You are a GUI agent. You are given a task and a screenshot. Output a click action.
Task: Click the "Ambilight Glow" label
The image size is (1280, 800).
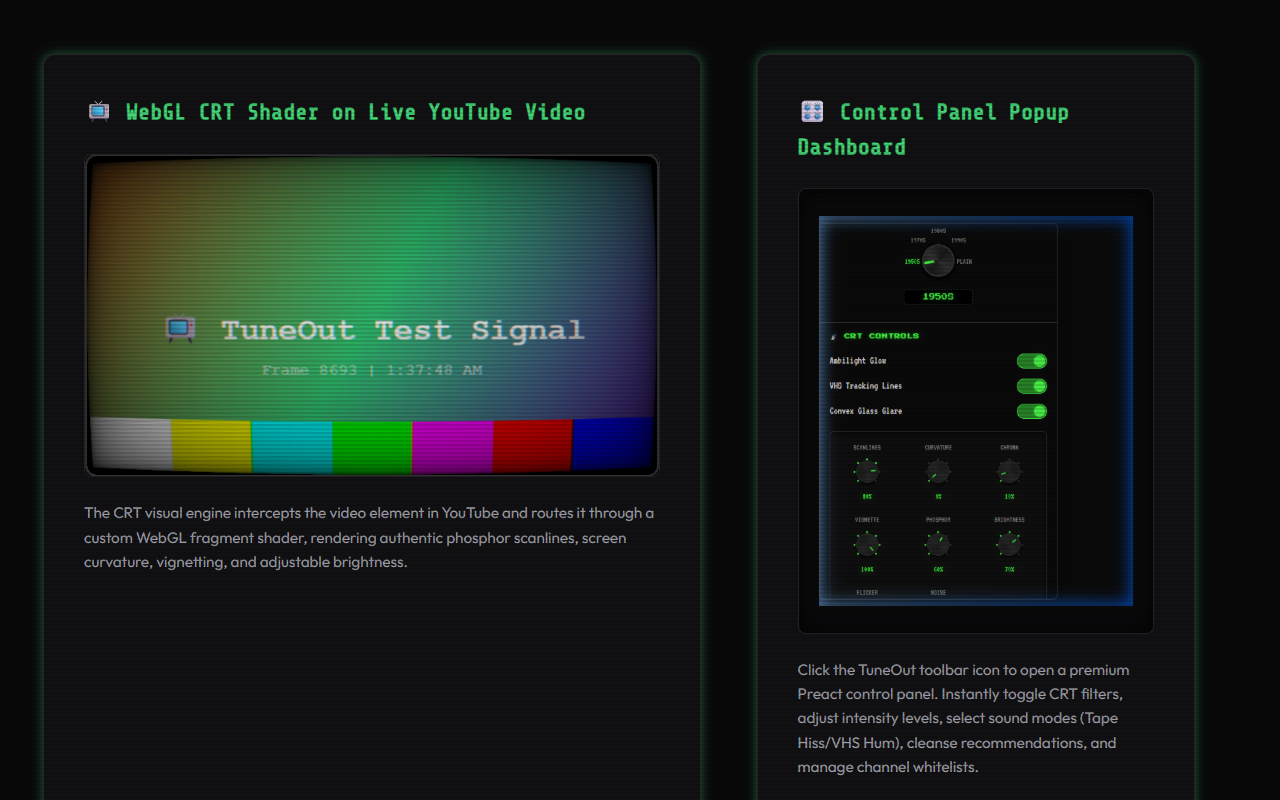pos(858,361)
